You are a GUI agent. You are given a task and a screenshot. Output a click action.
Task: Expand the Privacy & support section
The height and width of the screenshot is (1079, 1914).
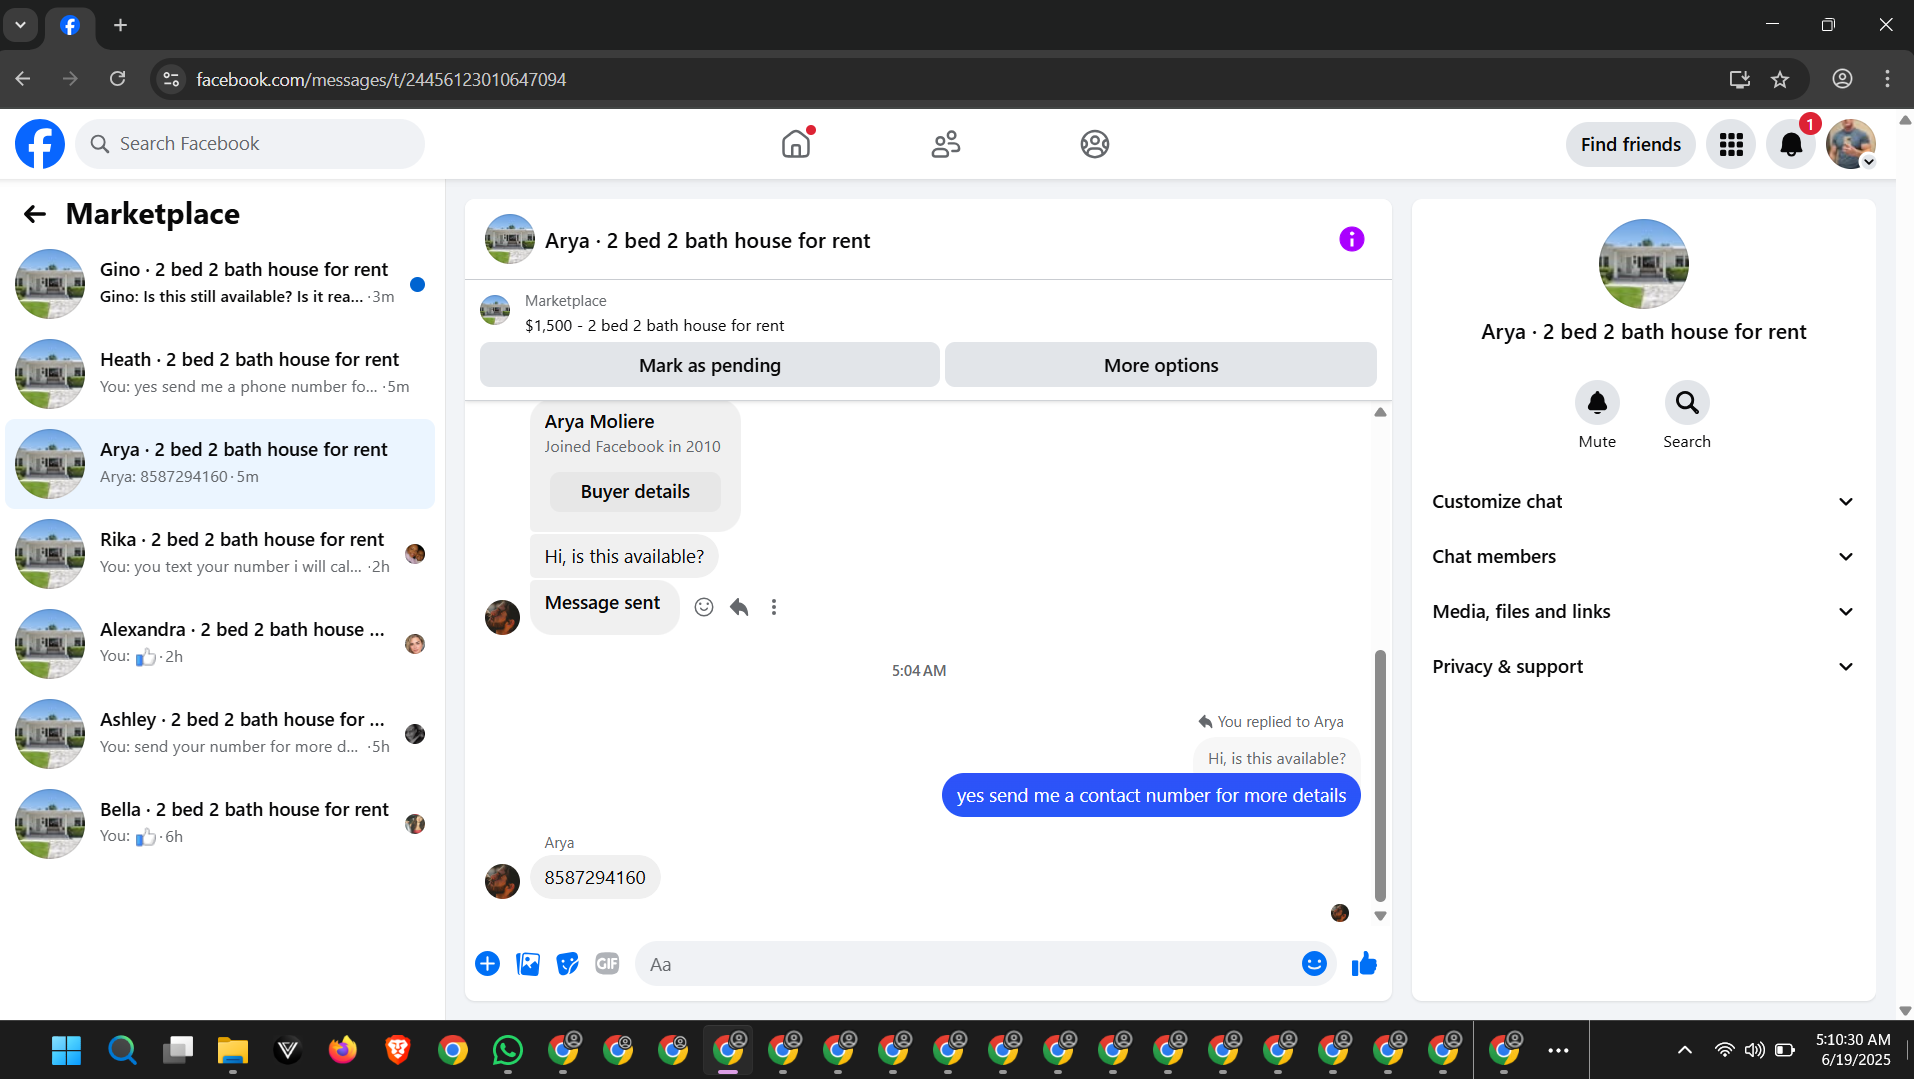tap(1643, 667)
